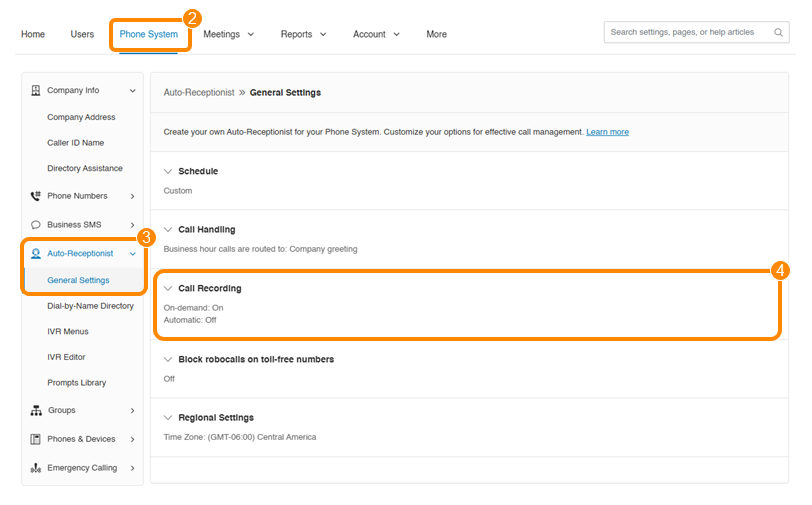Go to the Users tab
Screen dimensions: 812x505
pyautogui.click(x=82, y=34)
